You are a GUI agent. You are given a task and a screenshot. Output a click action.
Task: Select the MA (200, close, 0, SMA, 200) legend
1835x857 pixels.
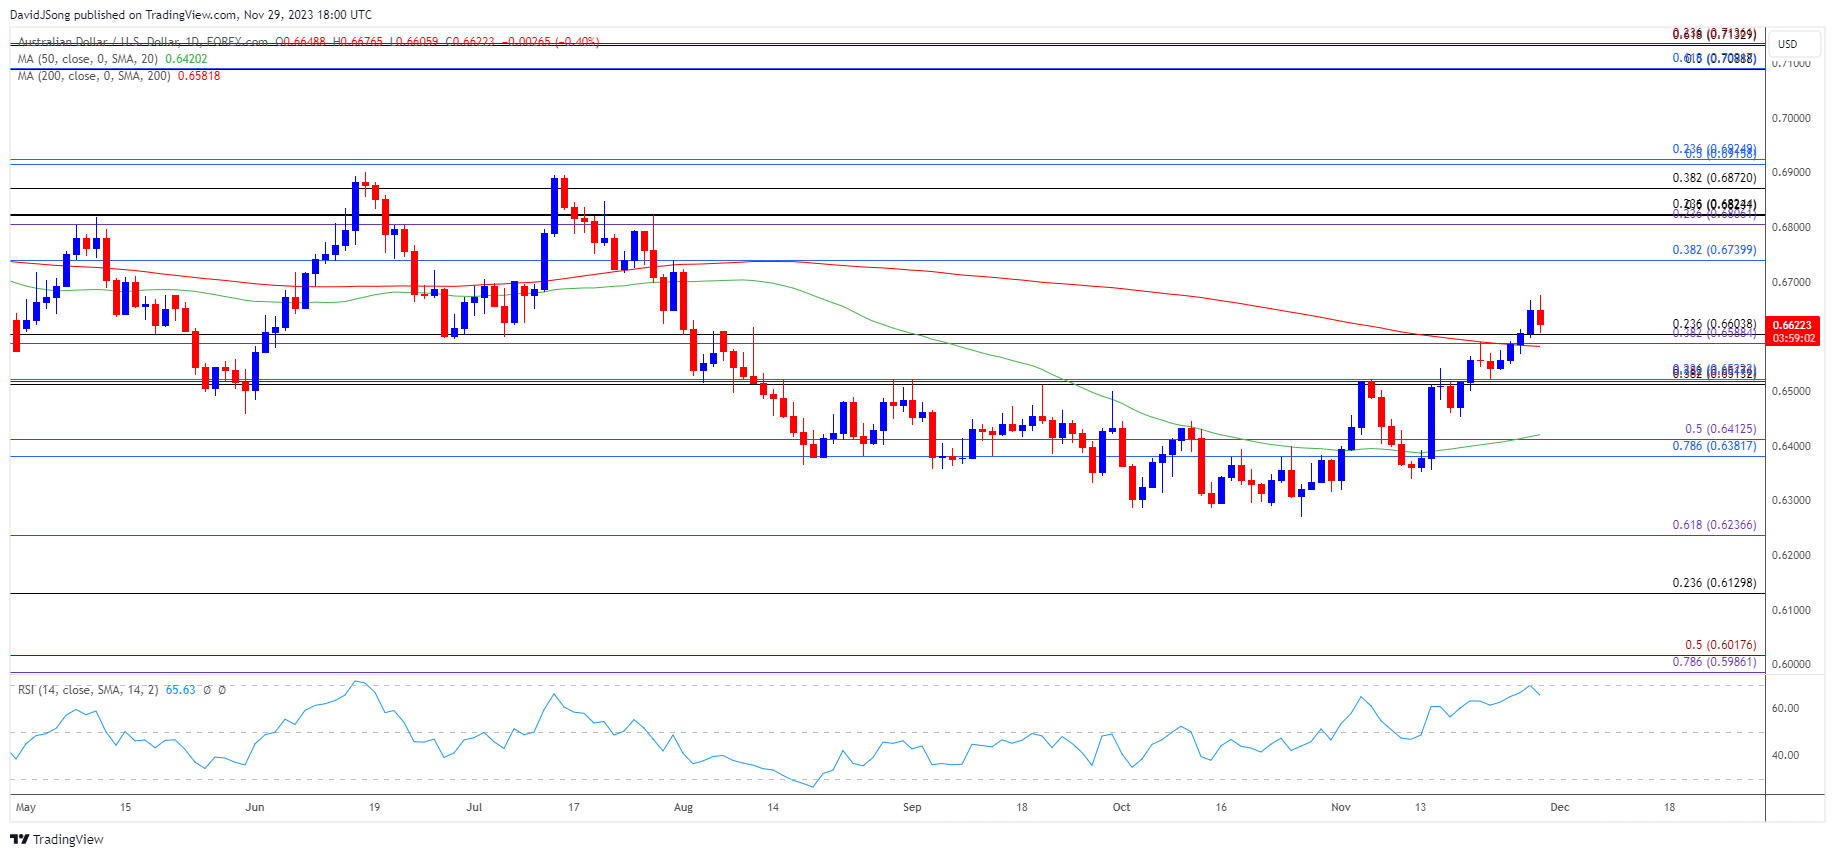[x=94, y=76]
